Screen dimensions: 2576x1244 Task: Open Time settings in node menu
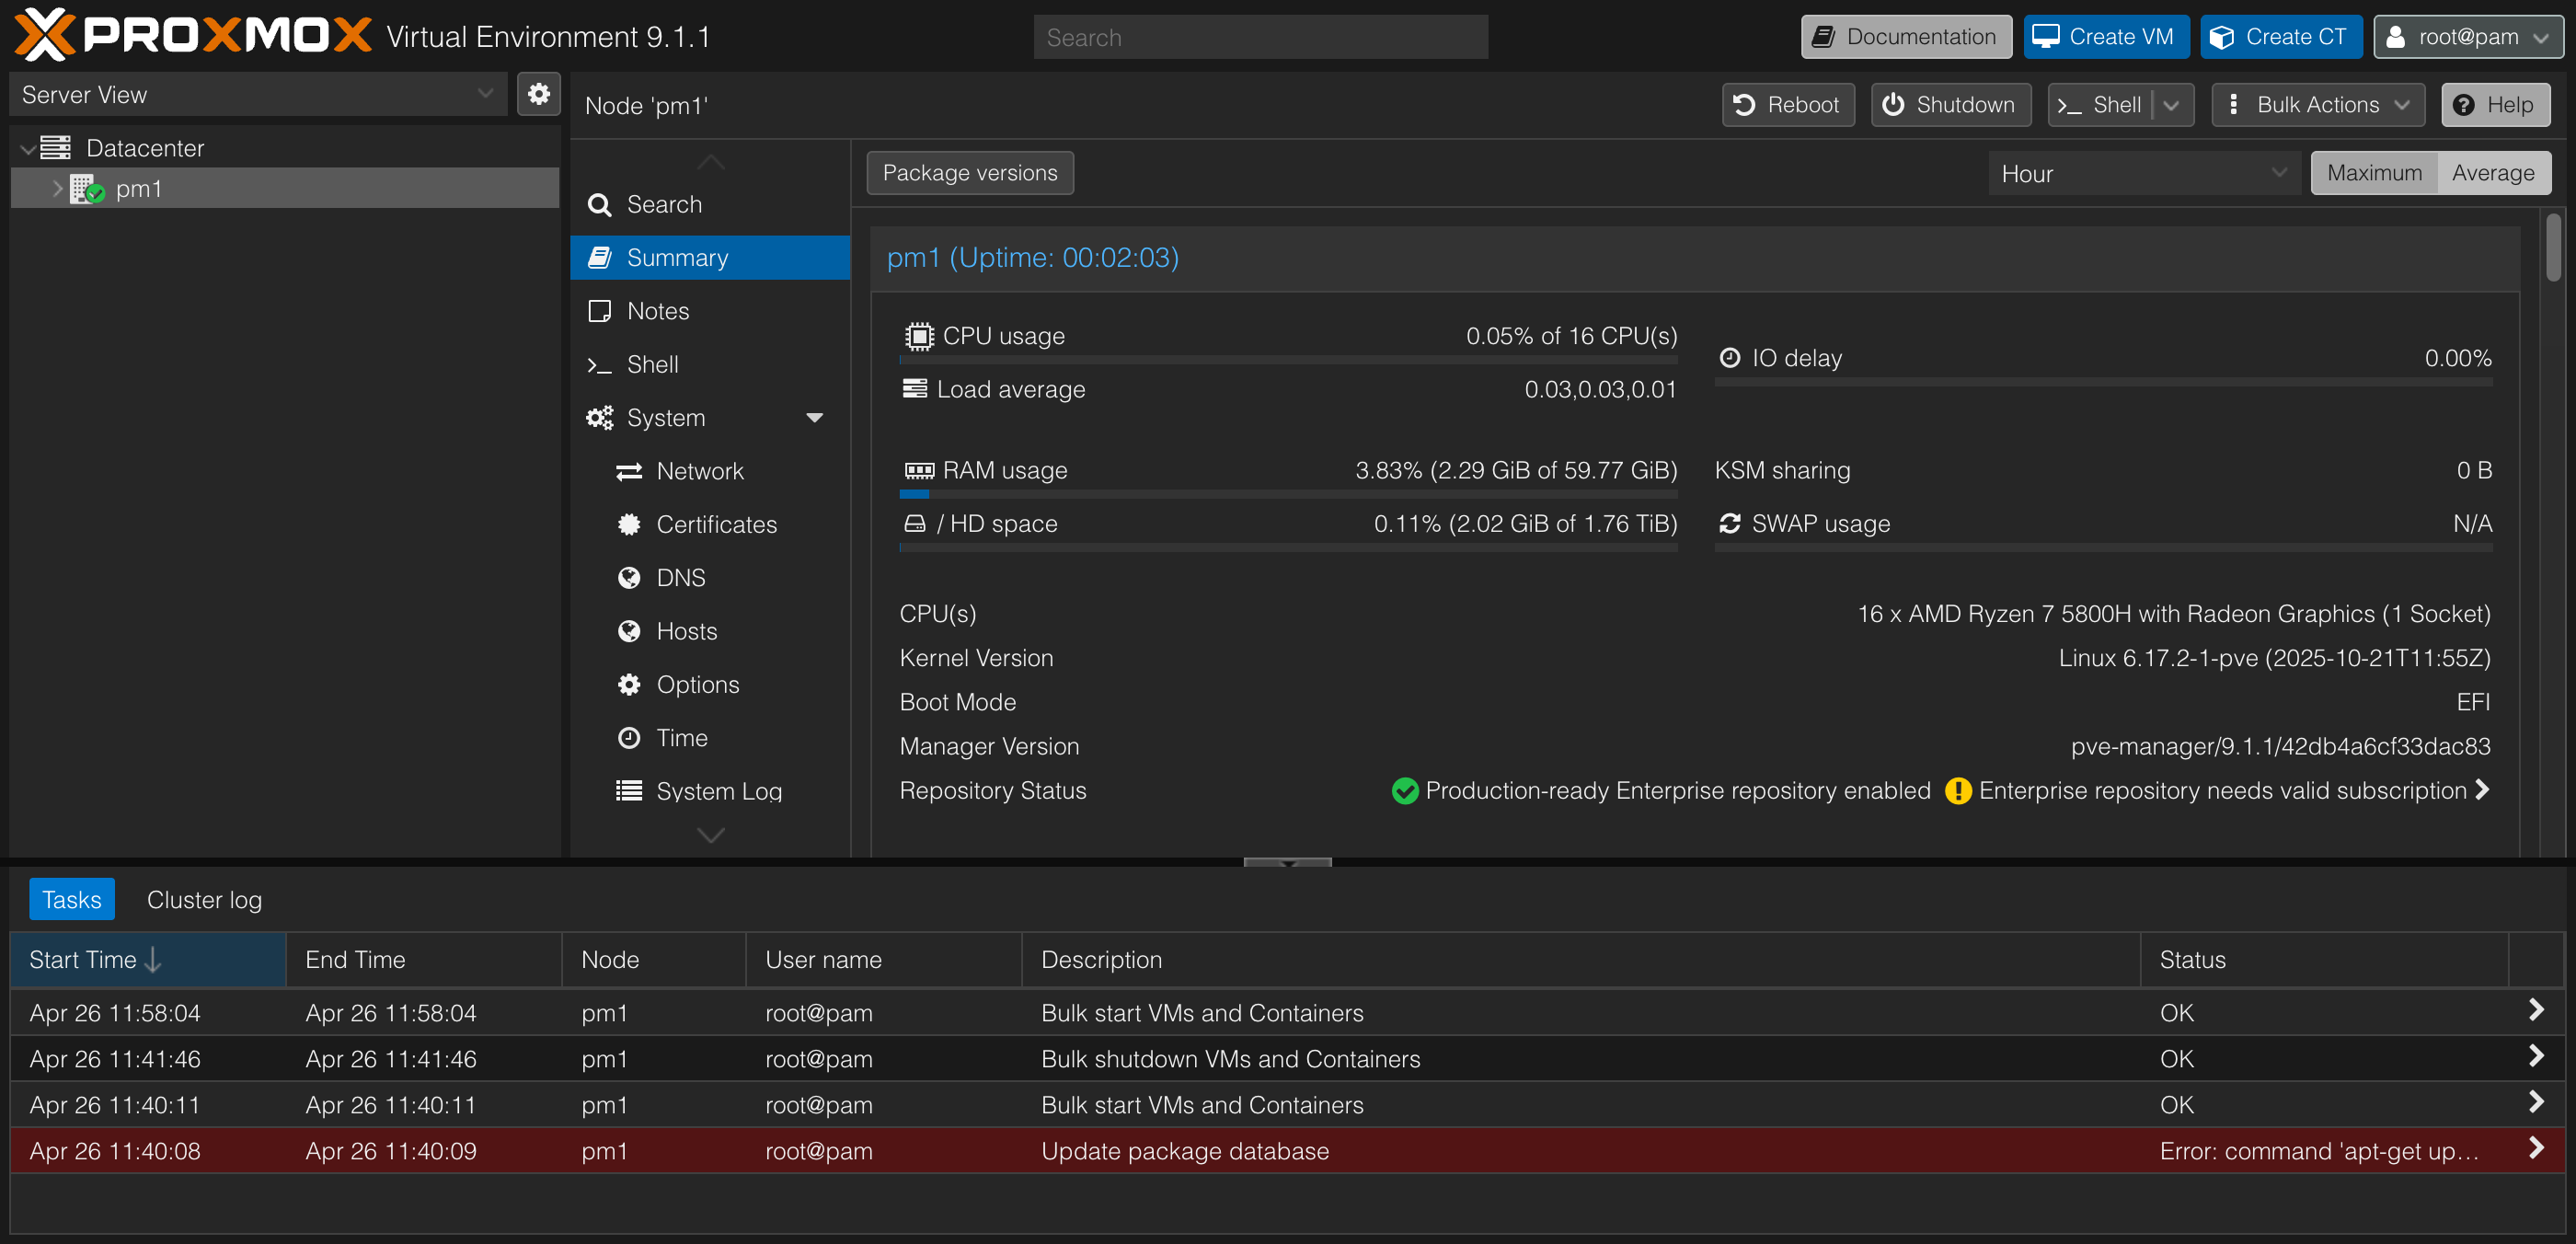pyautogui.click(x=710, y=738)
